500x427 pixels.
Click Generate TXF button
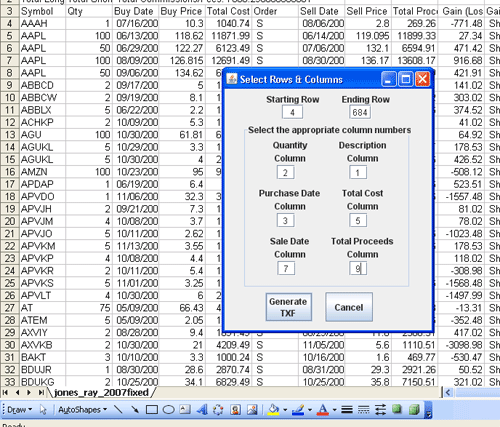(x=289, y=307)
